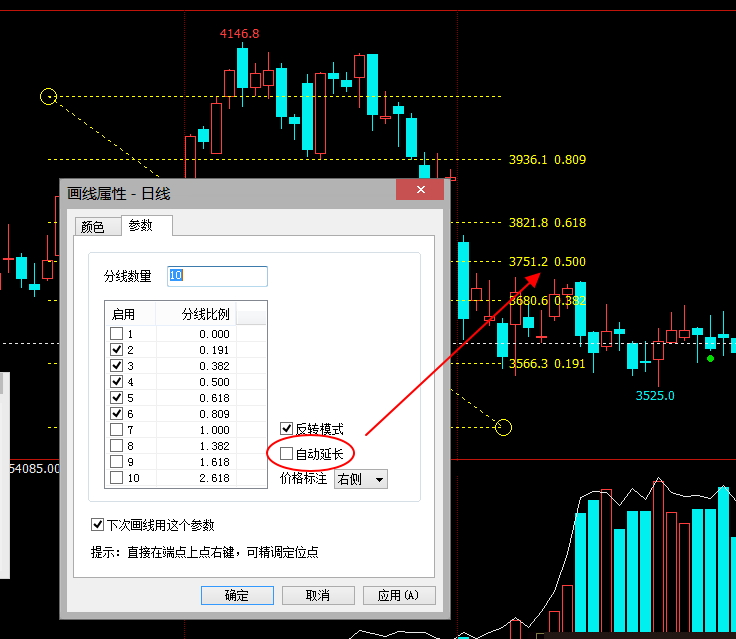Uncheck 下次画线用这个参数 option
This screenshot has height=639, width=736.
point(98,525)
